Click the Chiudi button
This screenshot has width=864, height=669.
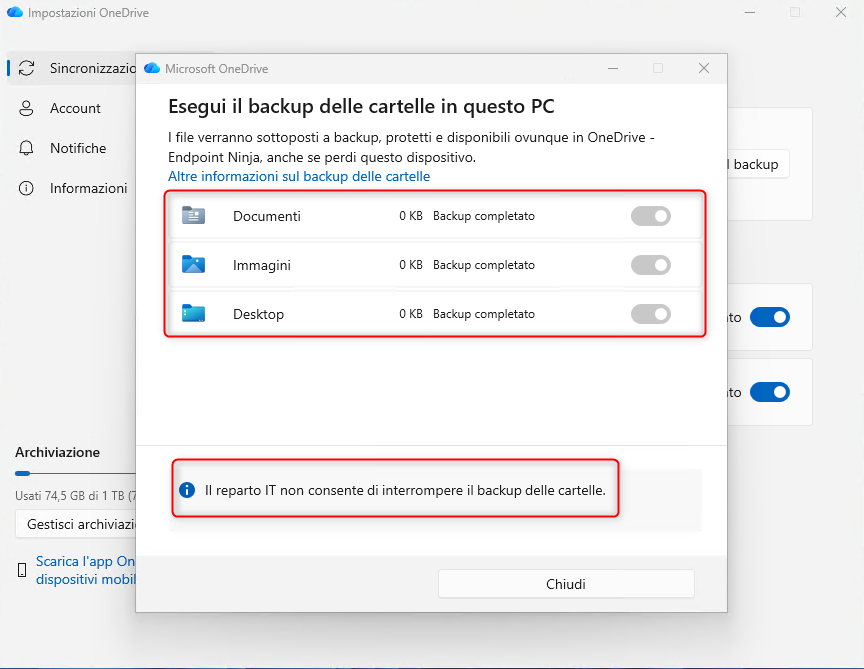coord(566,584)
